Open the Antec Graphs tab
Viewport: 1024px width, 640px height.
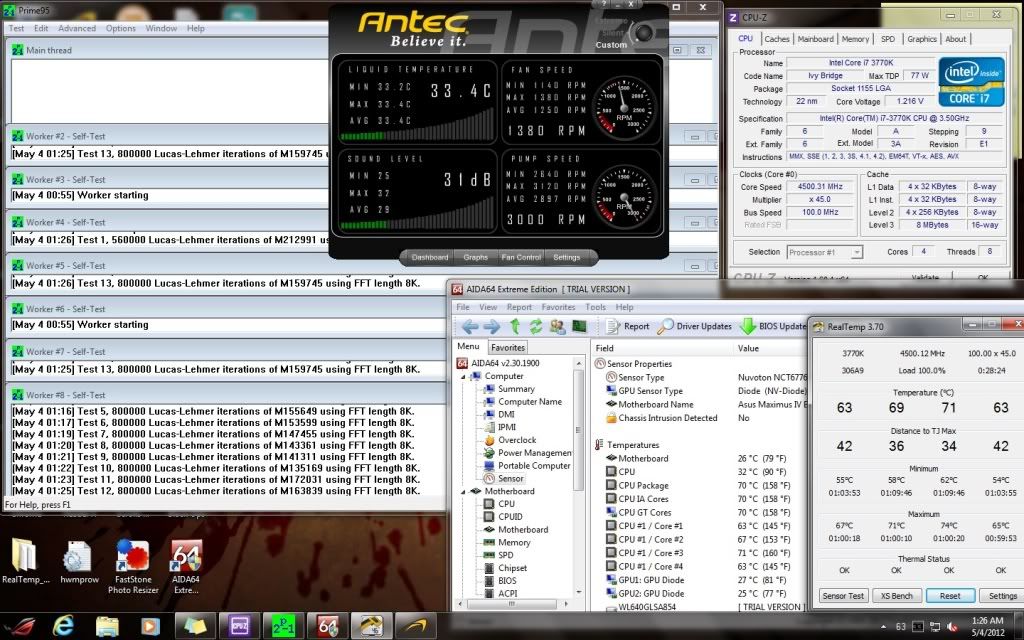click(475, 257)
